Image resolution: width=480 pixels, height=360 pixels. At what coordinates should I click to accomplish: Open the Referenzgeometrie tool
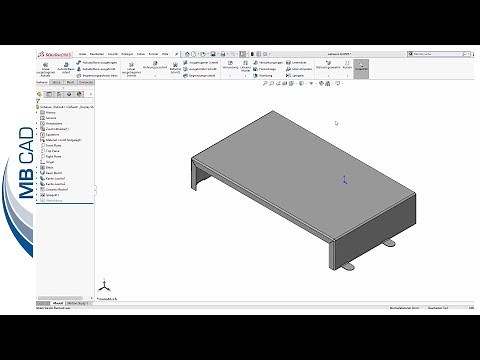coord(328,65)
